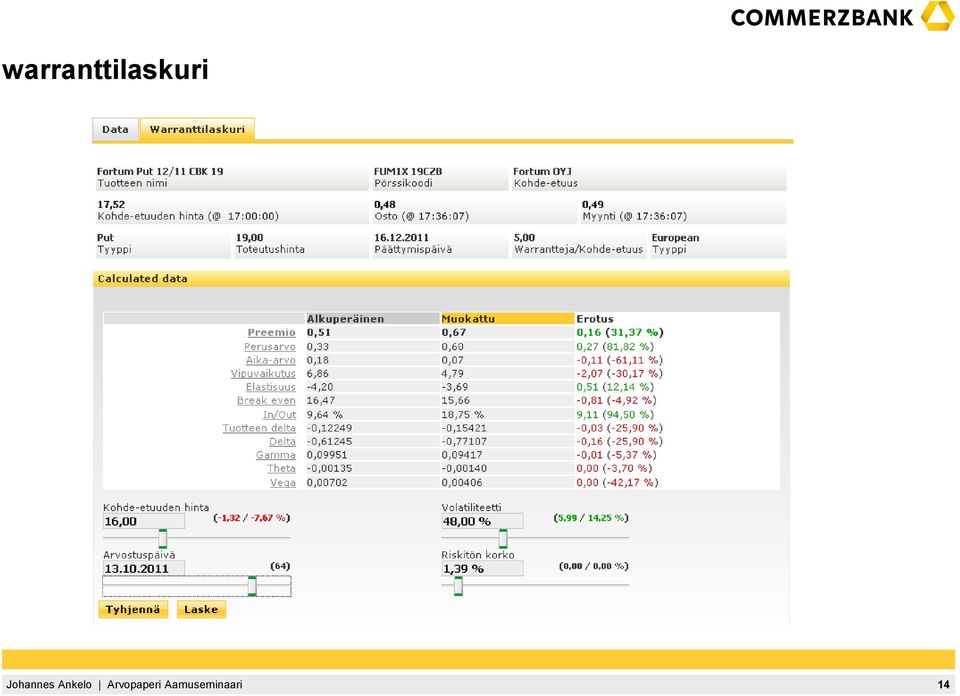Click the product name Fortum Put 12/11 CBK 19
Image resolution: width=960 pixels, height=696 pixels.
pyautogui.click(x=160, y=171)
